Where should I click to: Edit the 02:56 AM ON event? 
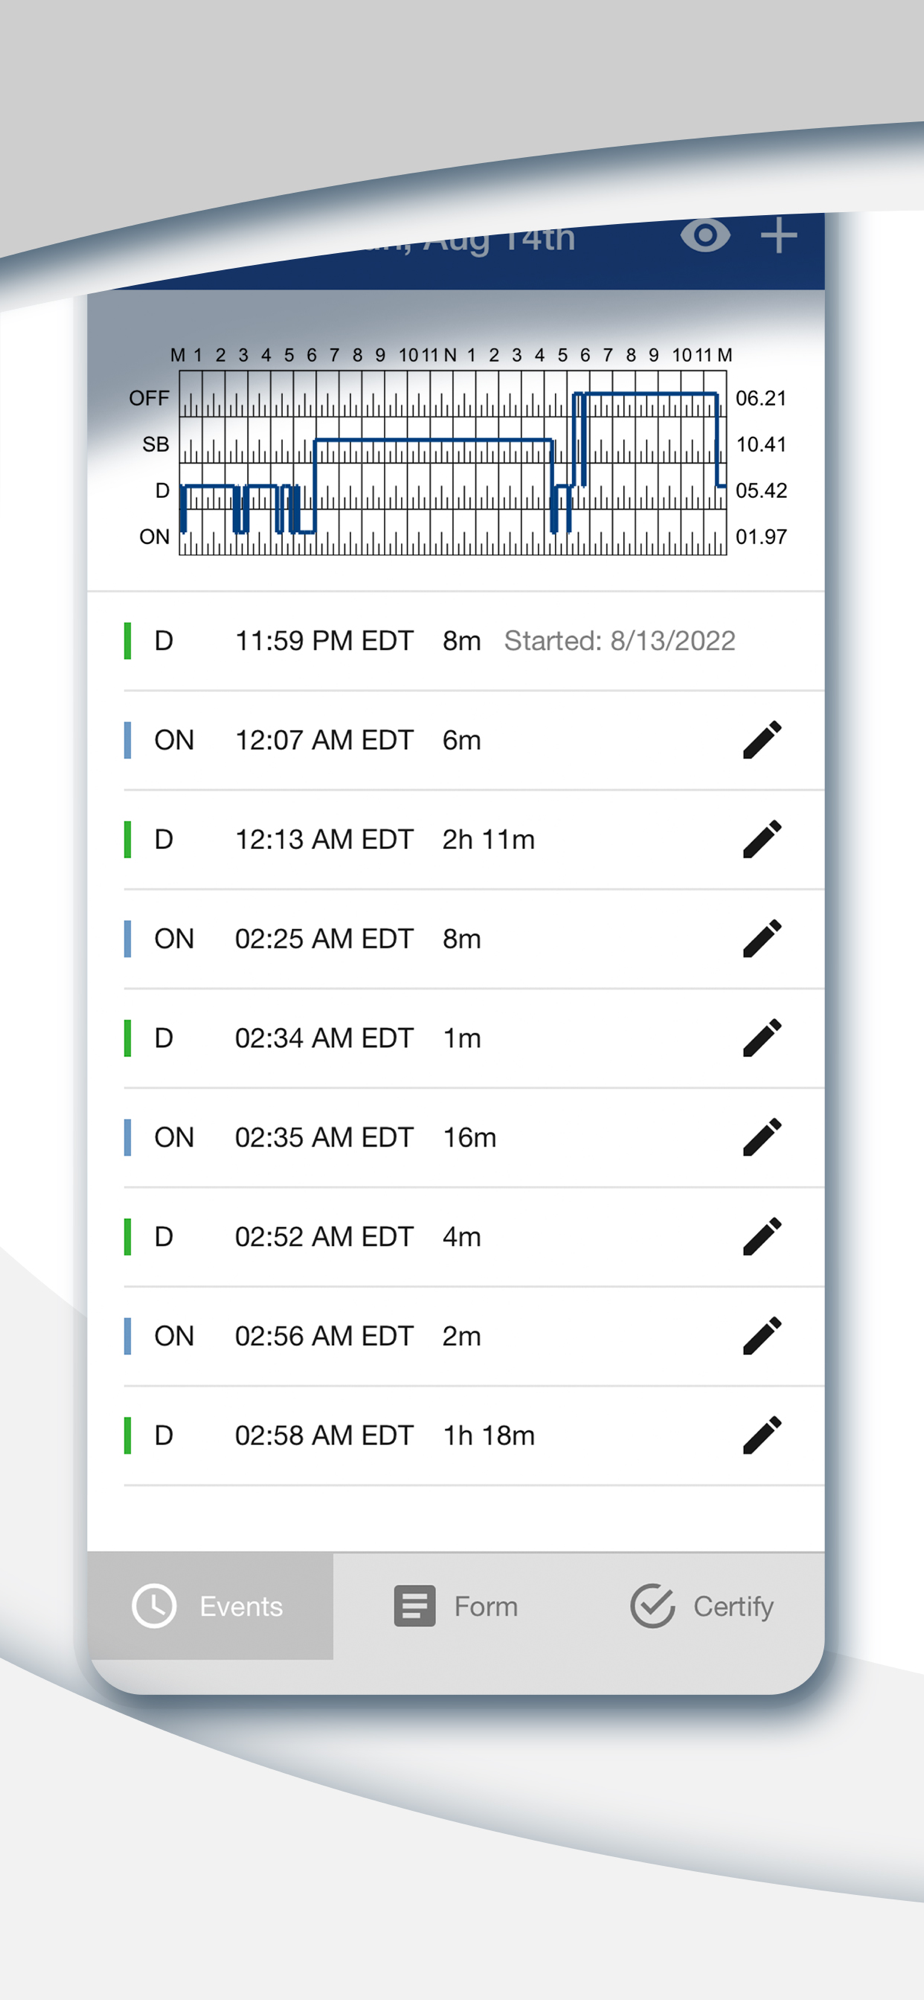pos(762,1336)
